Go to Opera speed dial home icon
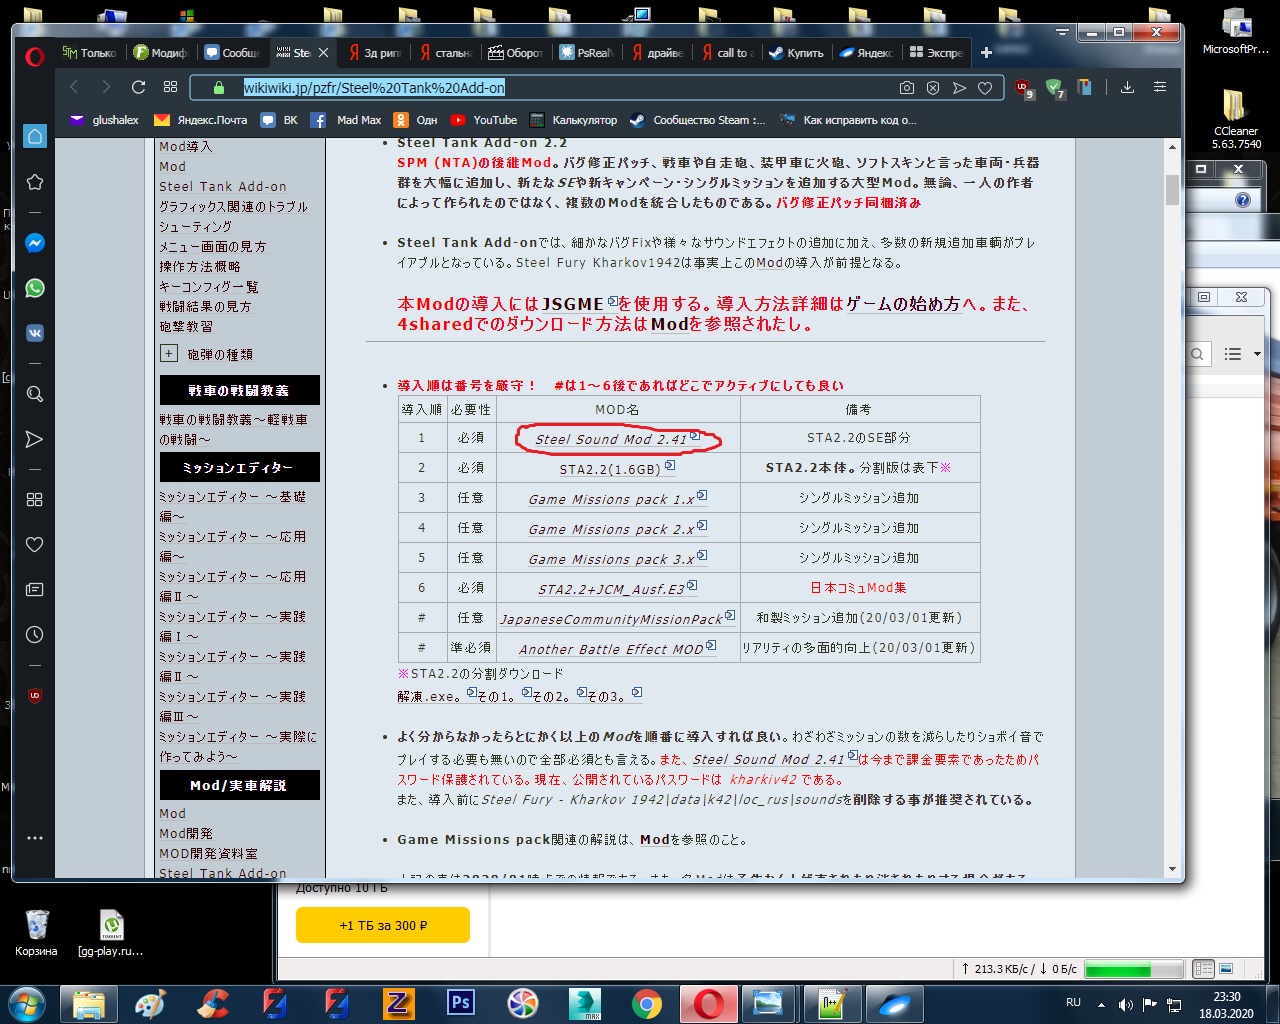The width and height of the screenshot is (1280, 1024). (35, 136)
